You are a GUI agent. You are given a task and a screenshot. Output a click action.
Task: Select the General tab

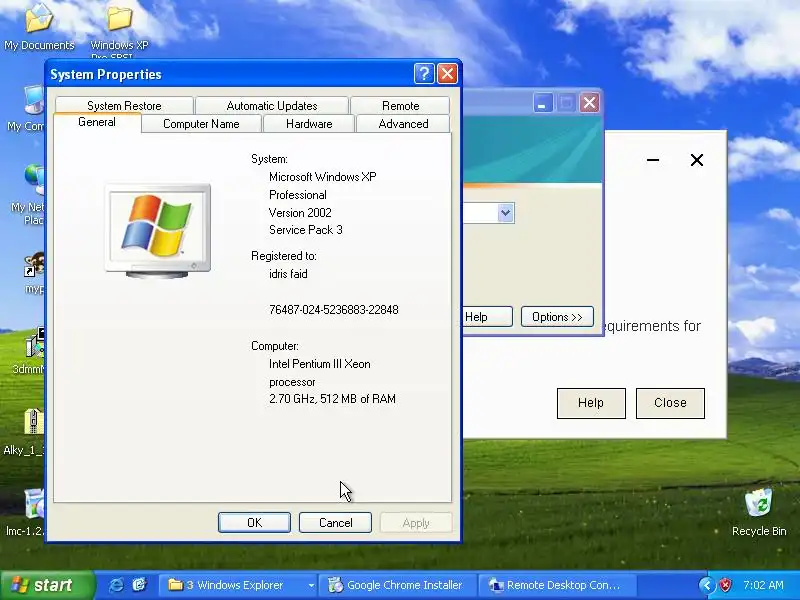(x=97, y=122)
